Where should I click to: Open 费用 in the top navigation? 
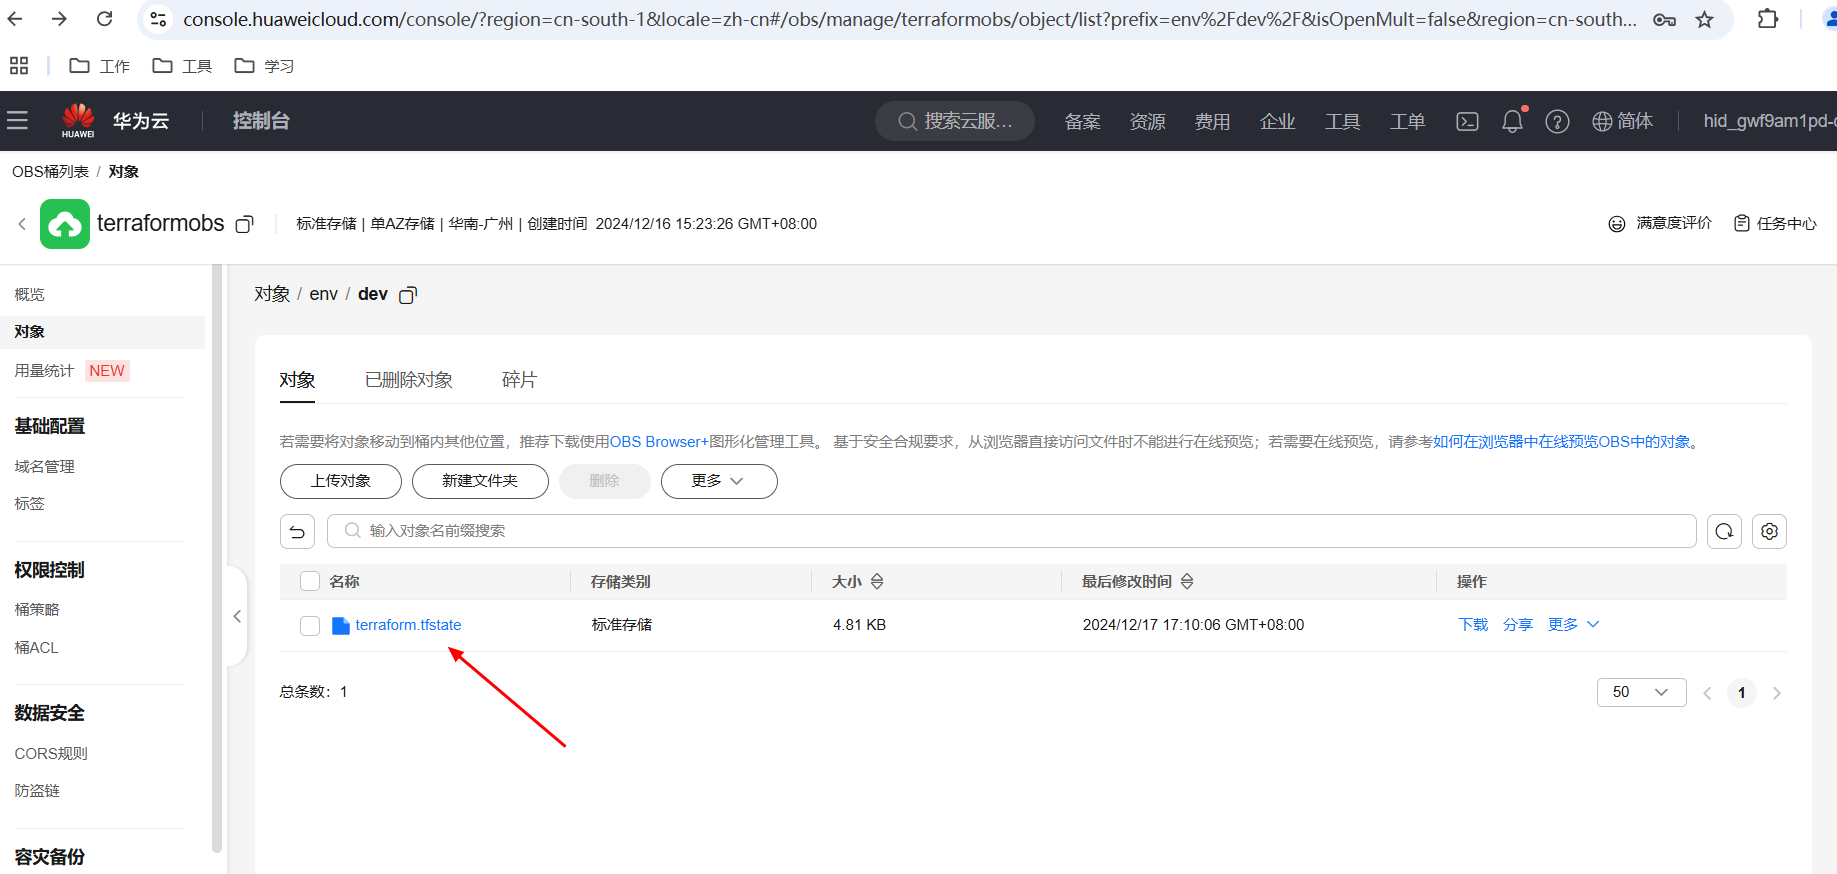pyautogui.click(x=1212, y=121)
